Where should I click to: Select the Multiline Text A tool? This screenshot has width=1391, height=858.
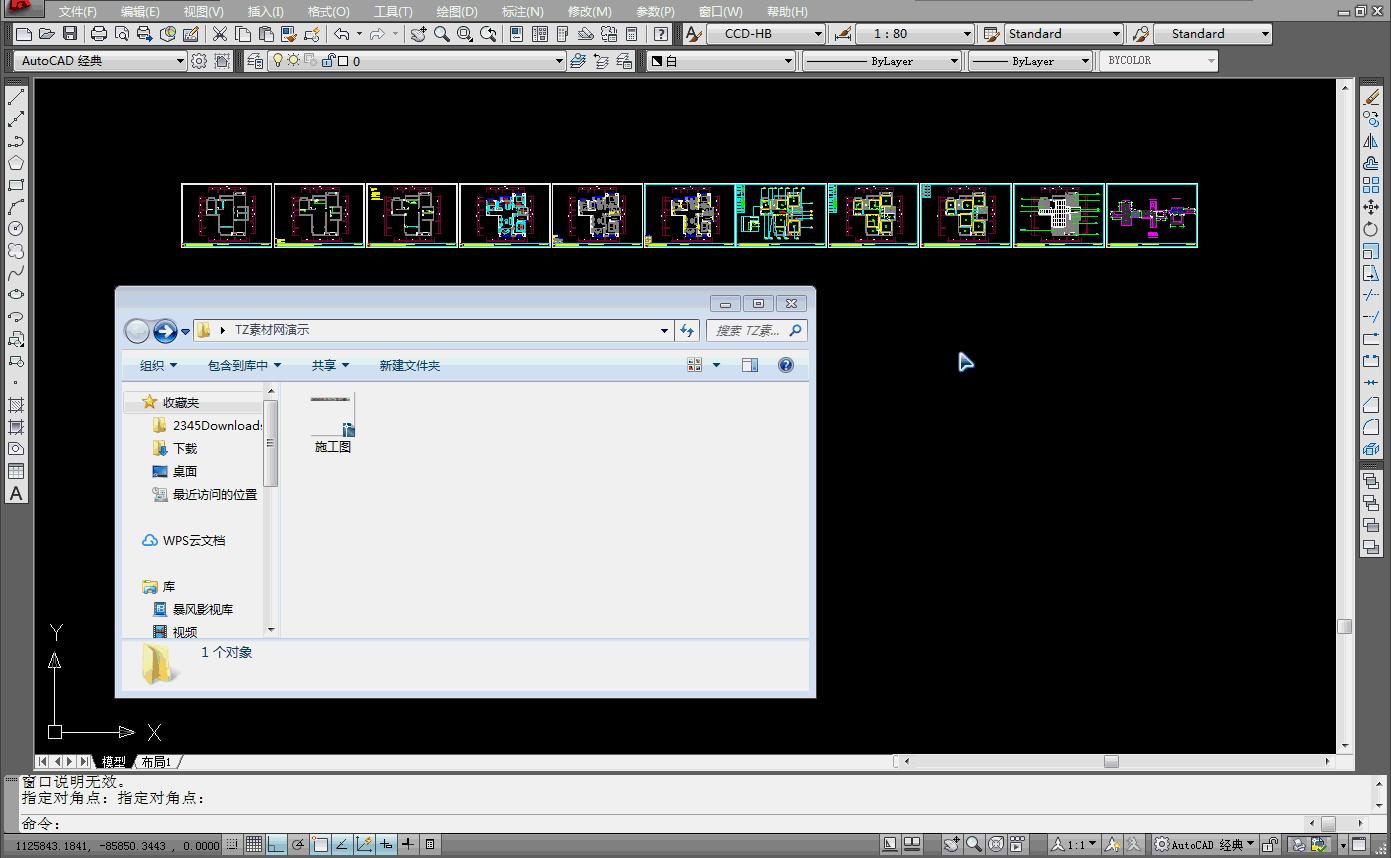click(x=16, y=494)
